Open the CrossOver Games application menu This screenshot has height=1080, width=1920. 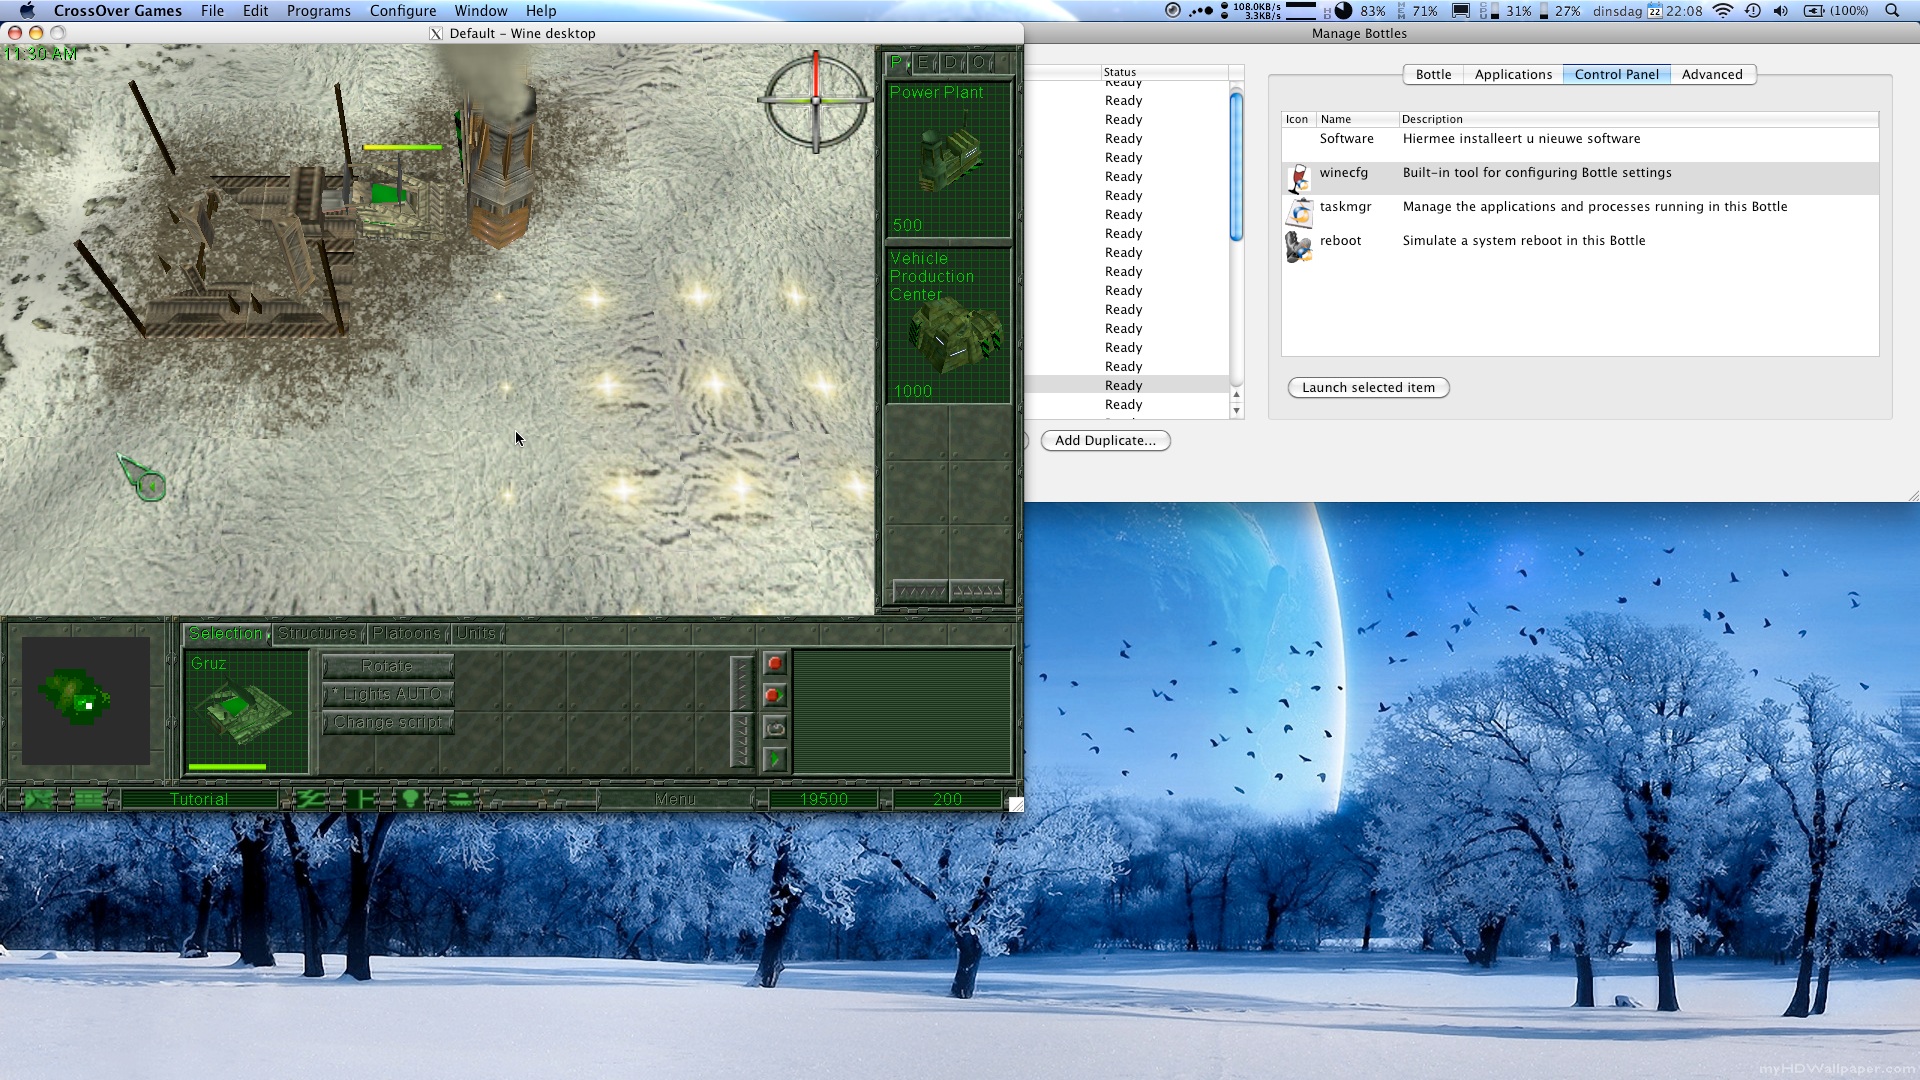[x=118, y=11]
